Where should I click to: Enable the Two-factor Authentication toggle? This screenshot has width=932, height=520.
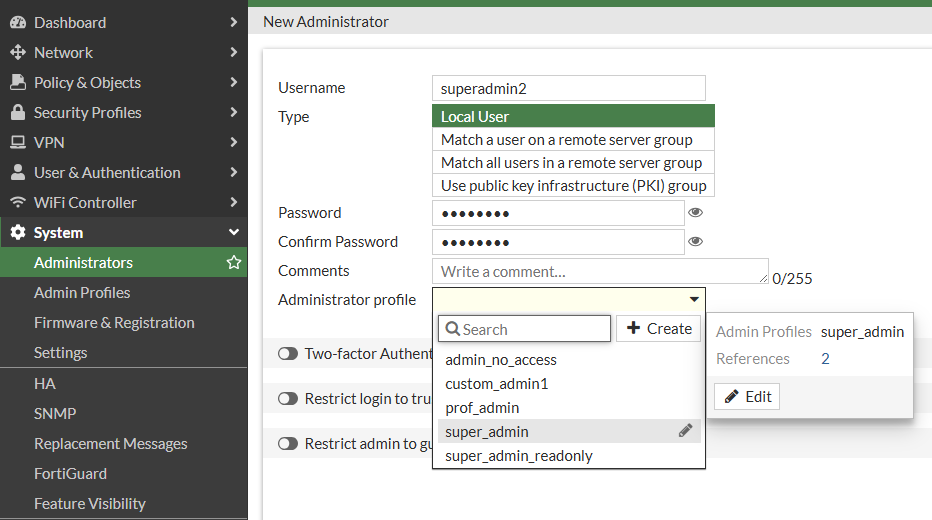[x=288, y=353]
